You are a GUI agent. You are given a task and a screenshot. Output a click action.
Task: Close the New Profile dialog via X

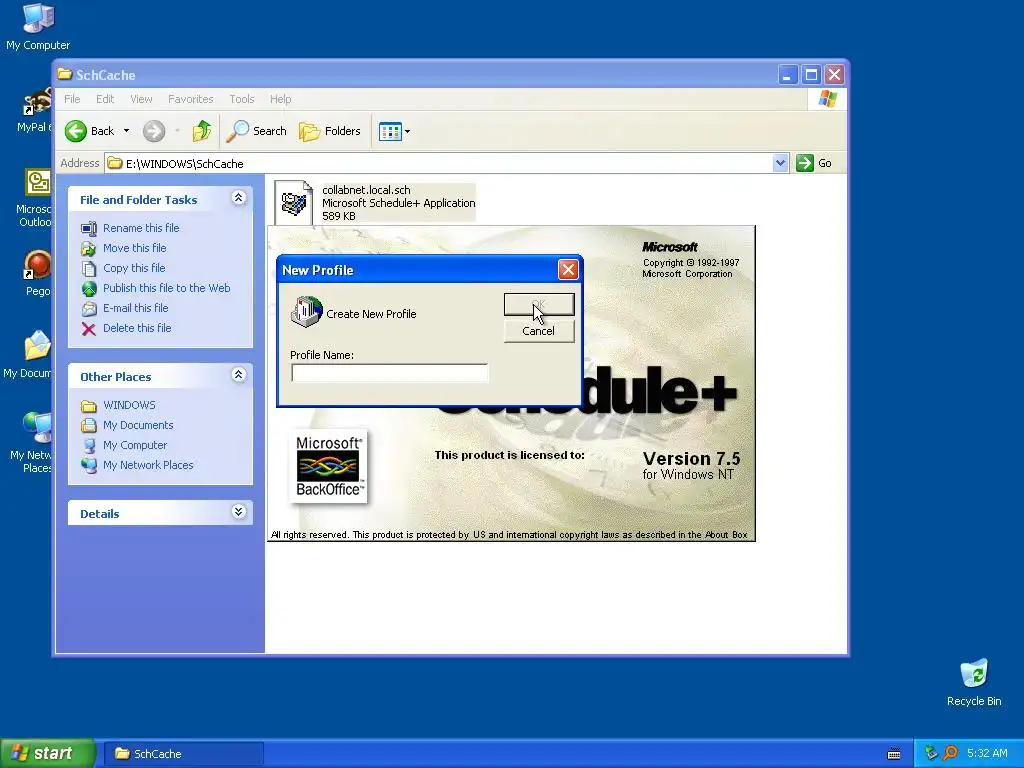pos(568,270)
